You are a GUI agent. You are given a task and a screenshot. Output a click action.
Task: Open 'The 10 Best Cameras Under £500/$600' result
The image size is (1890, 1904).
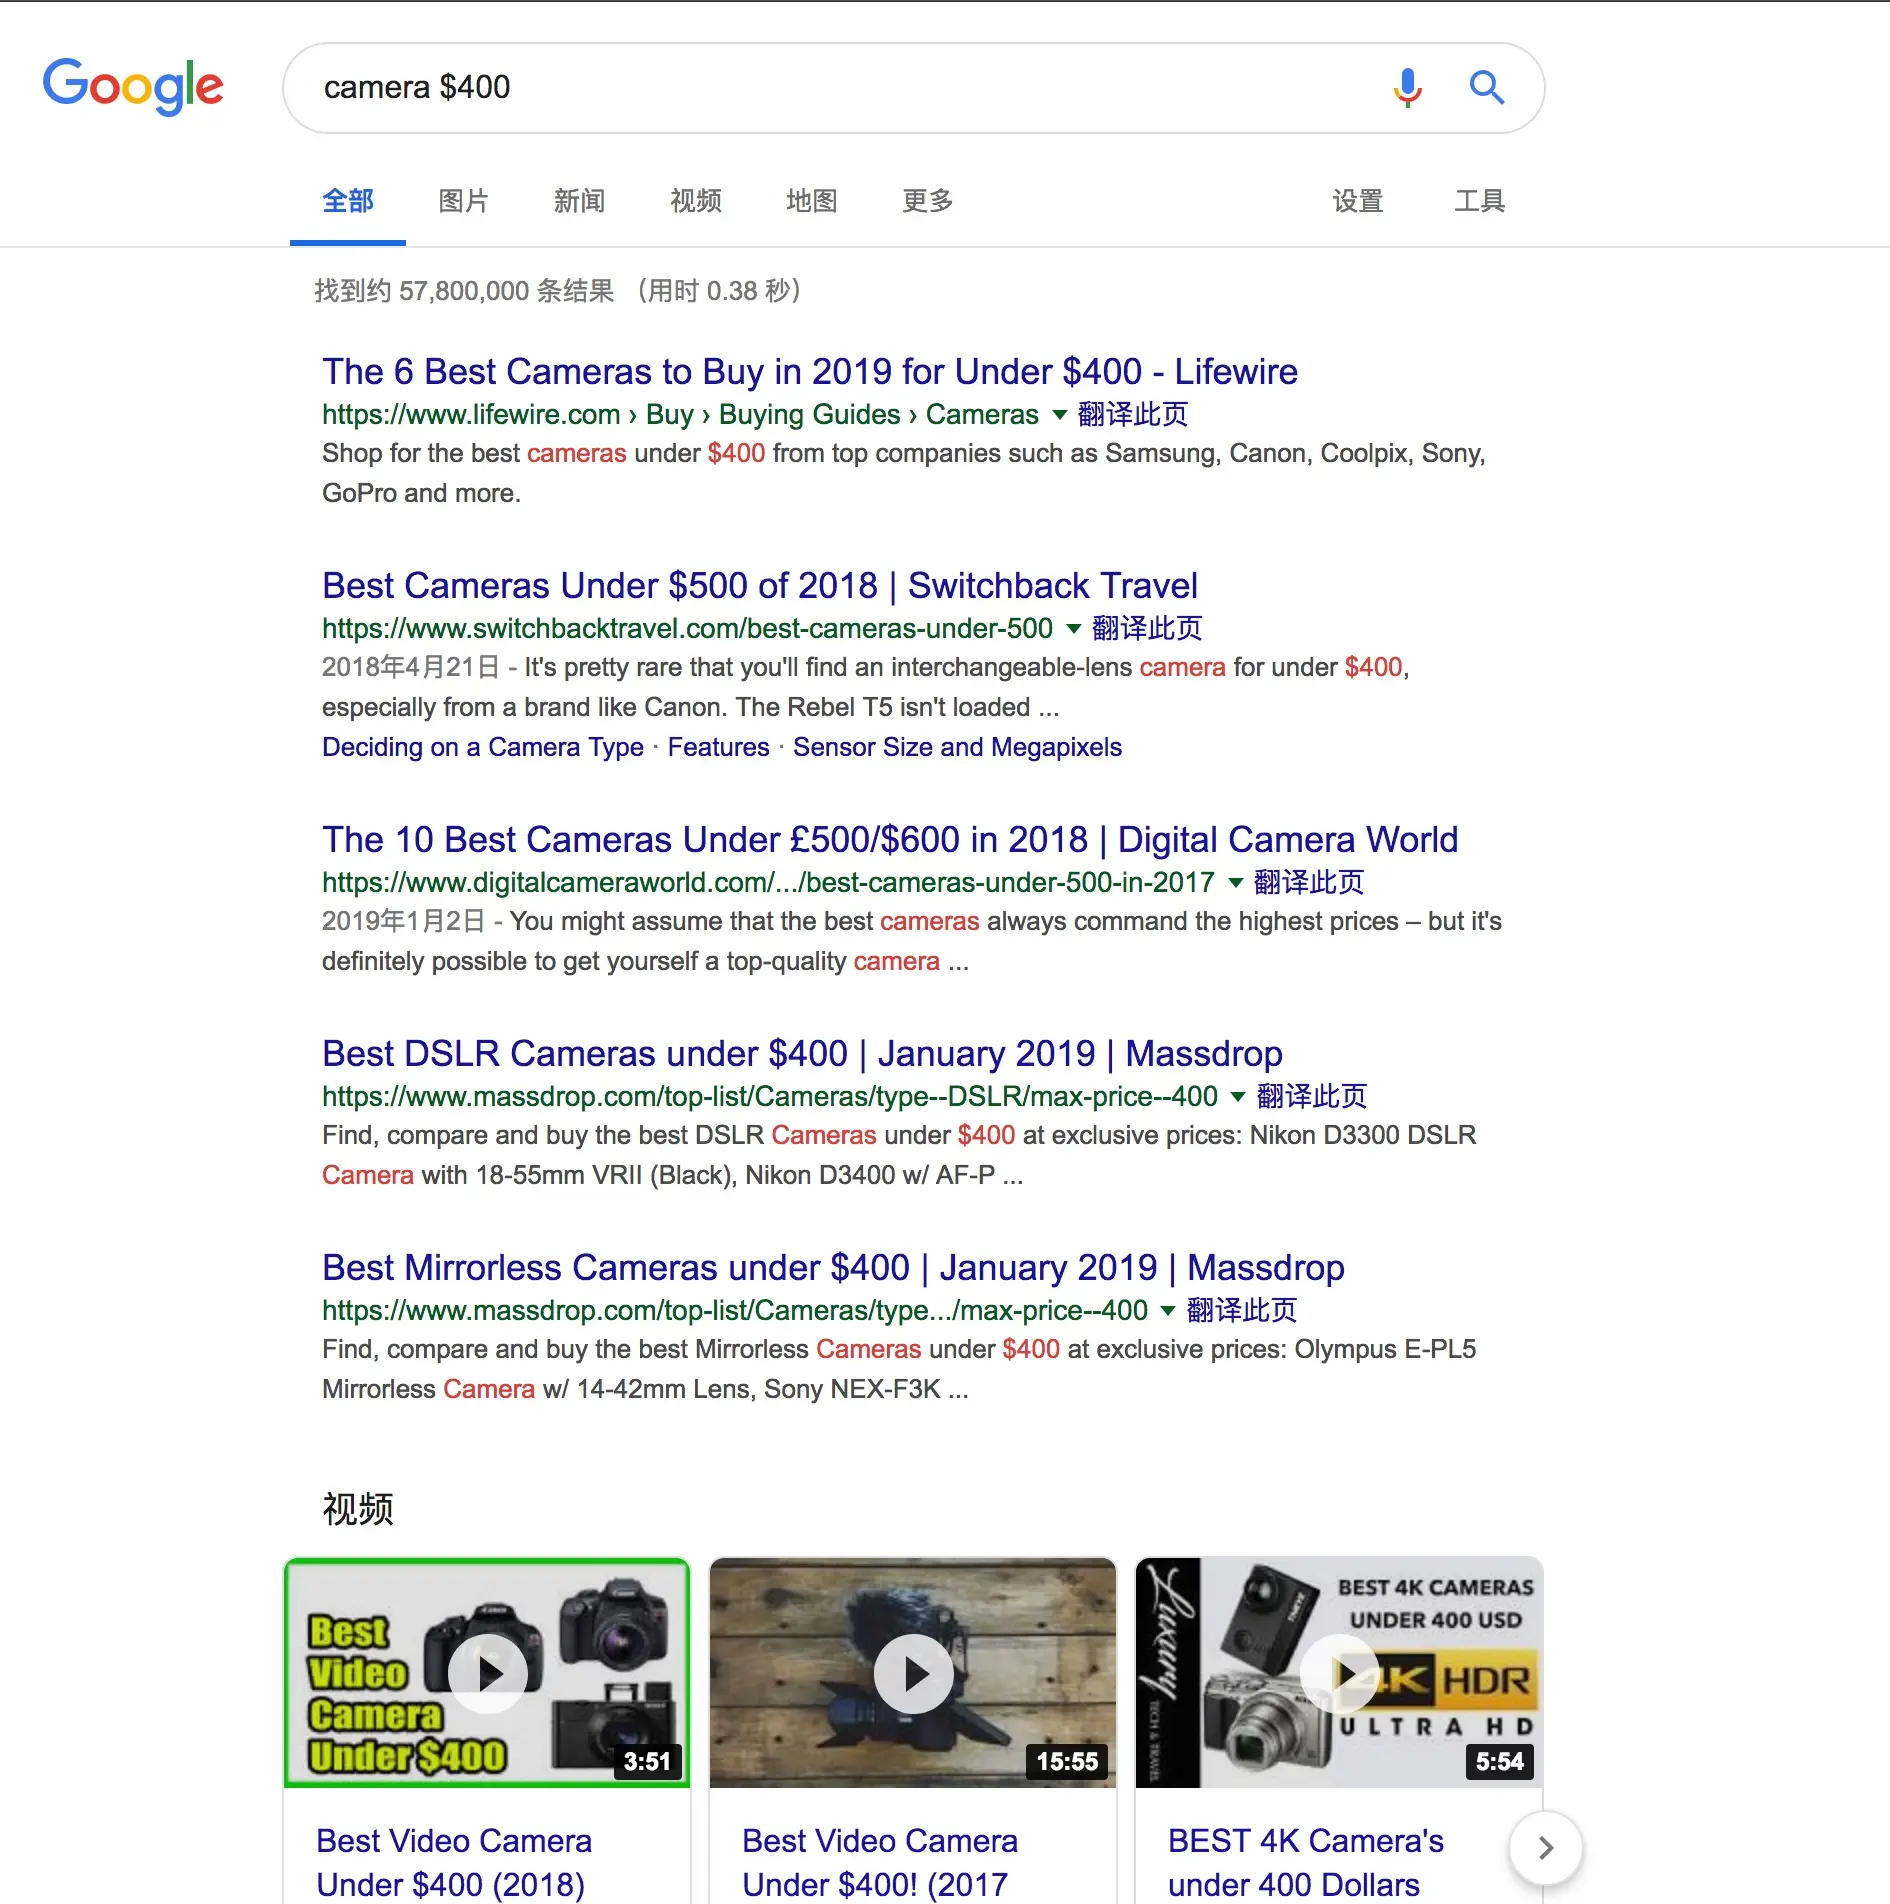[890, 840]
